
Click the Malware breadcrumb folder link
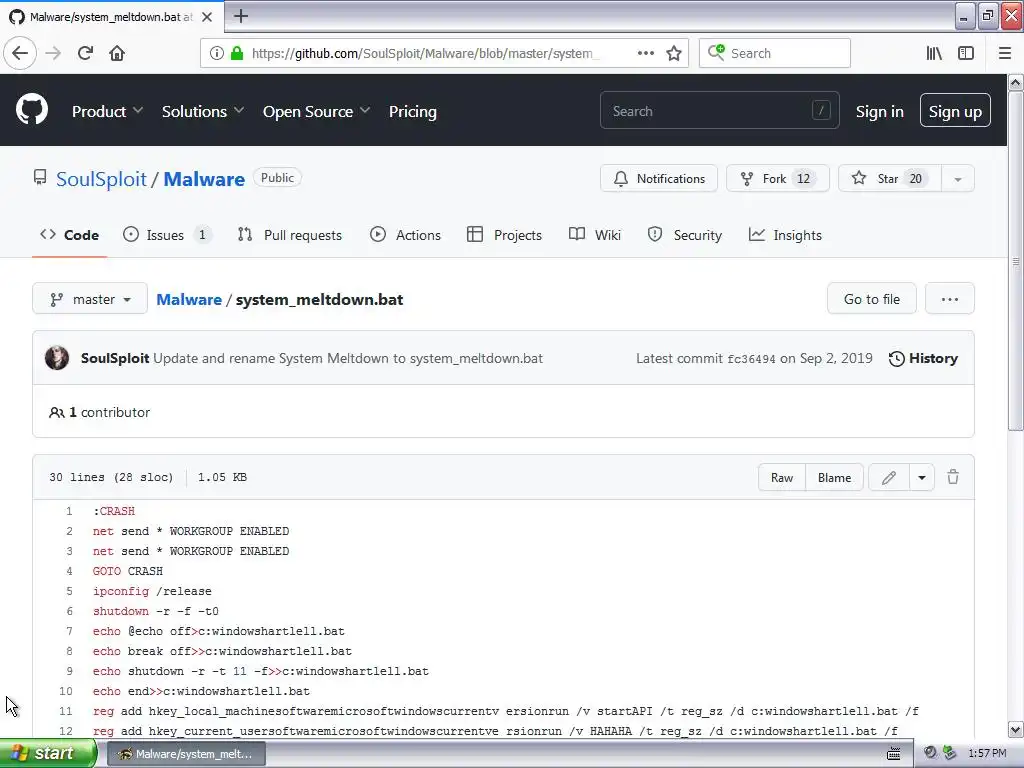click(x=189, y=299)
